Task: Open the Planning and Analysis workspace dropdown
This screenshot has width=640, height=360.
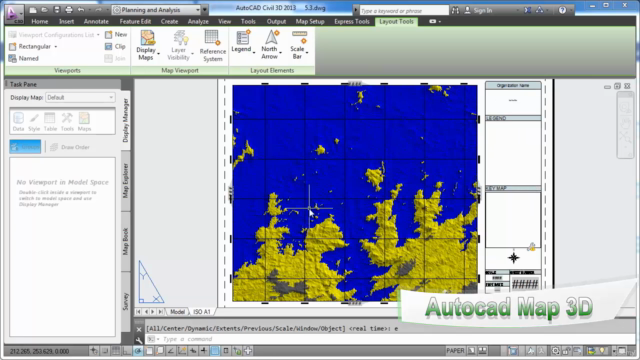Action: point(156,10)
